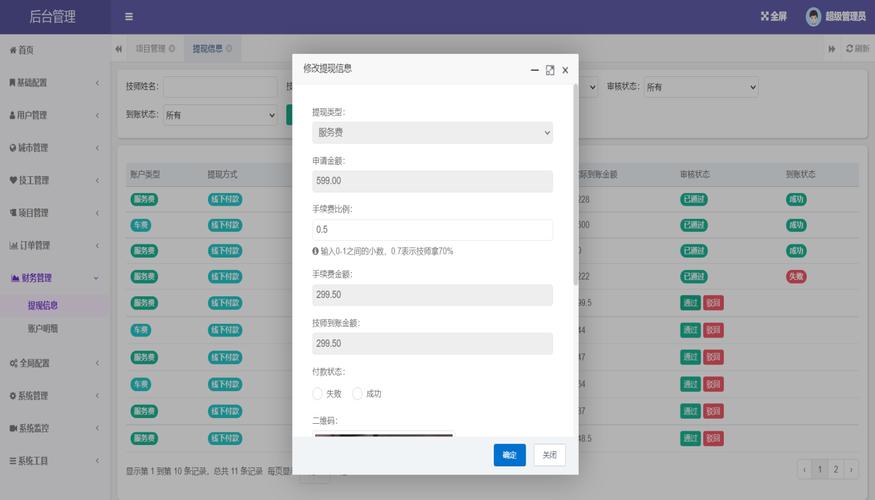
Task: Close the 修改提现信息 dialog with X
Action: coord(565,70)
